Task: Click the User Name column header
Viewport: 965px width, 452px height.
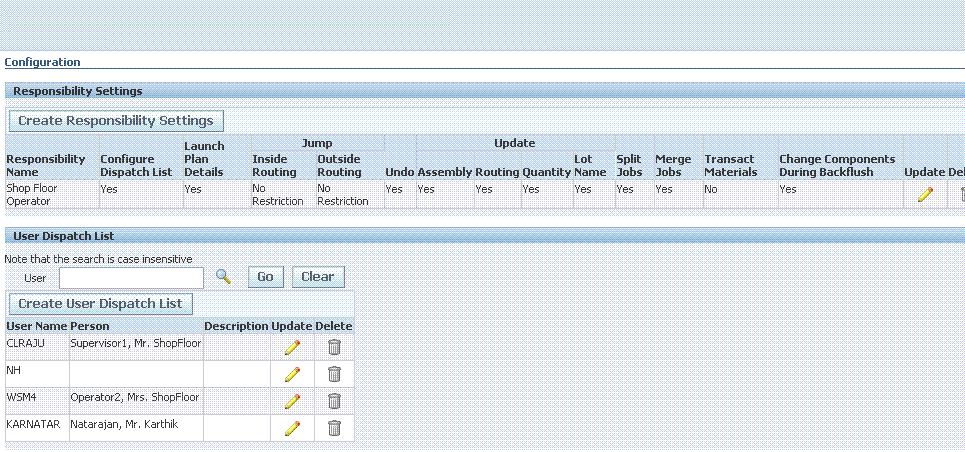Action: pos(37,326)
